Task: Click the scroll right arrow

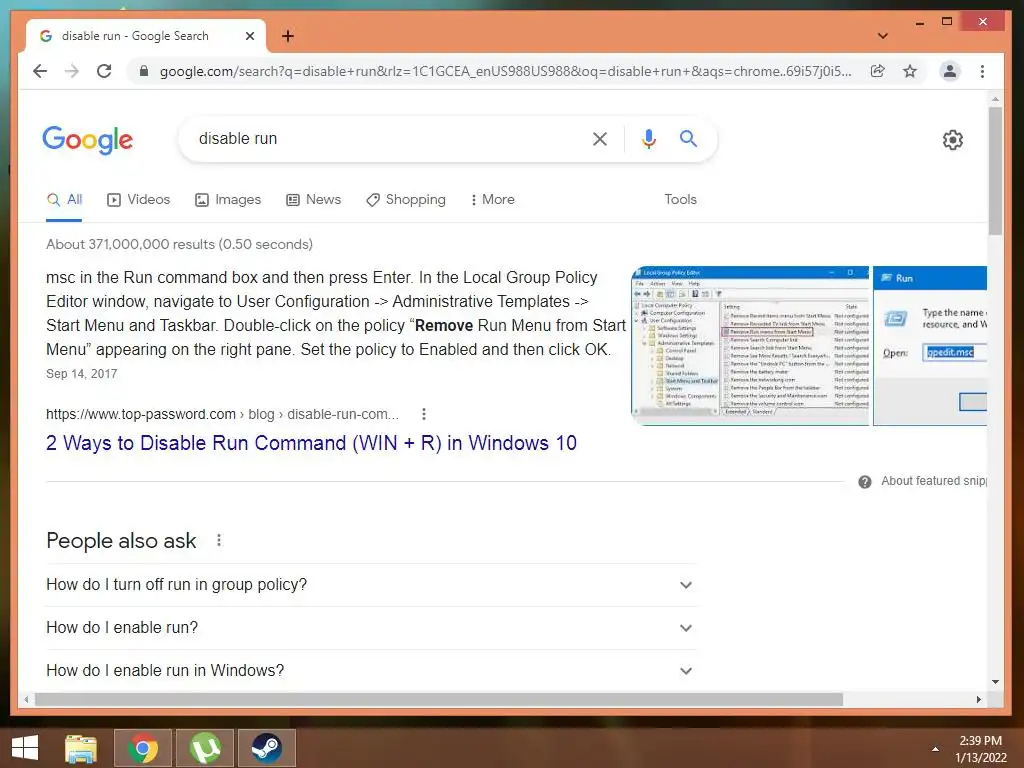Action: 978,699
